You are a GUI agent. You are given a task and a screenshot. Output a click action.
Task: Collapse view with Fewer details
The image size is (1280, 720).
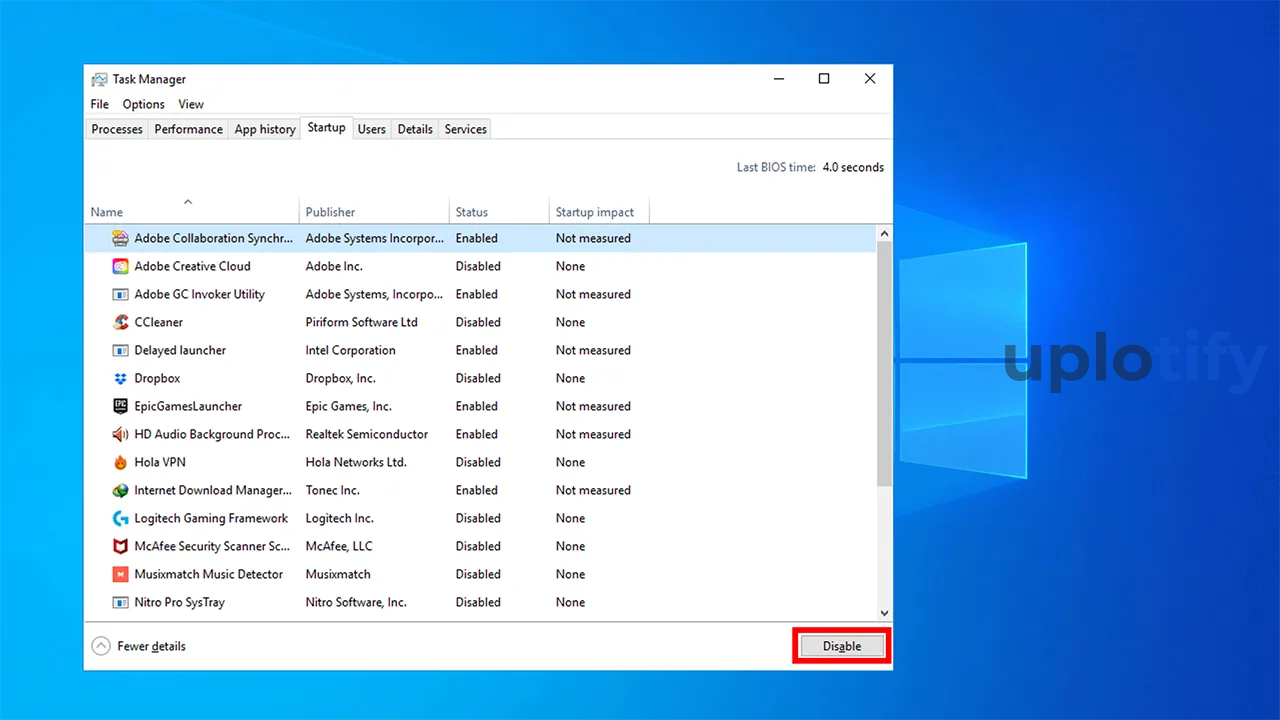(139, 646)
